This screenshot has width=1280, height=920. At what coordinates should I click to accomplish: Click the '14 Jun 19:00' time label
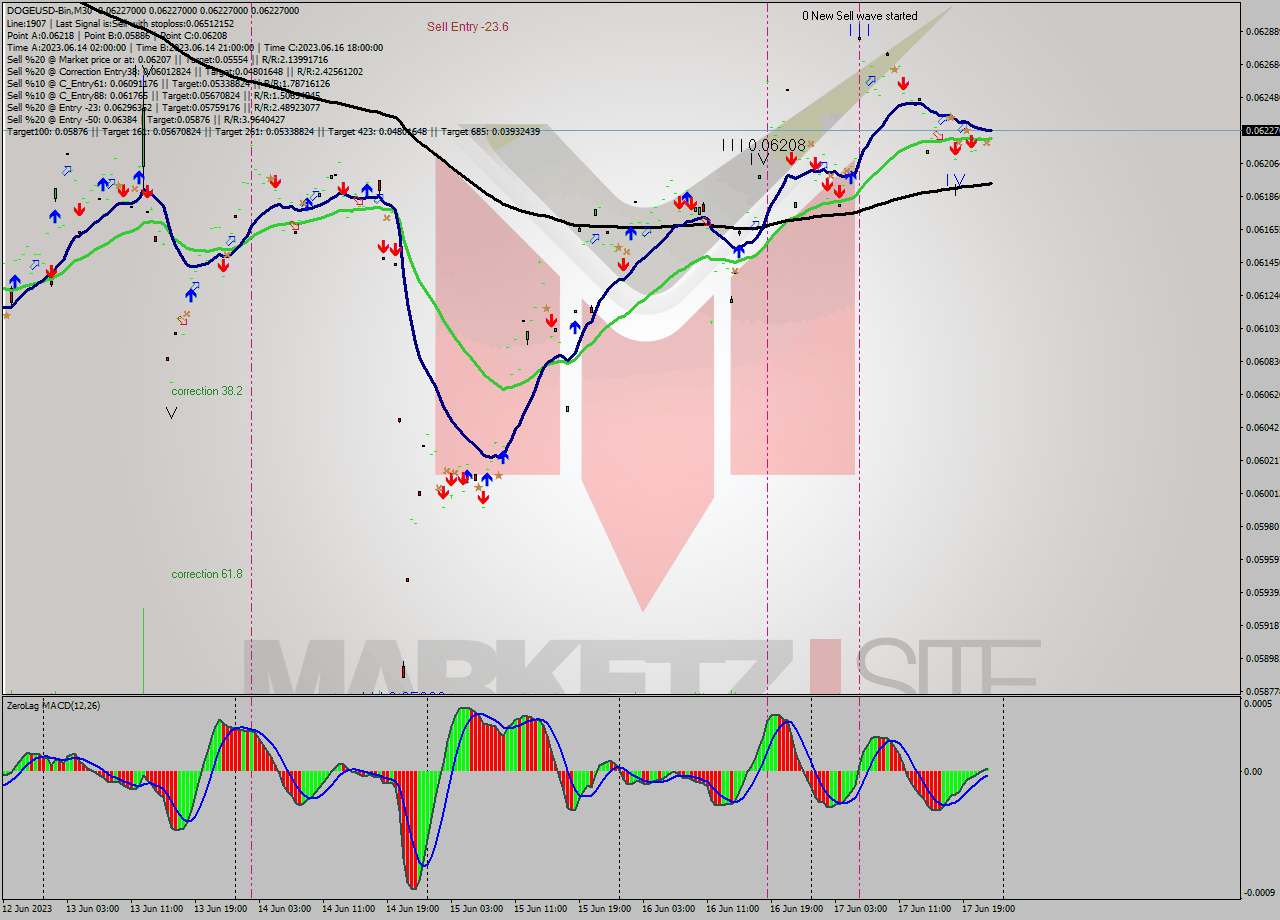[413, 909]
